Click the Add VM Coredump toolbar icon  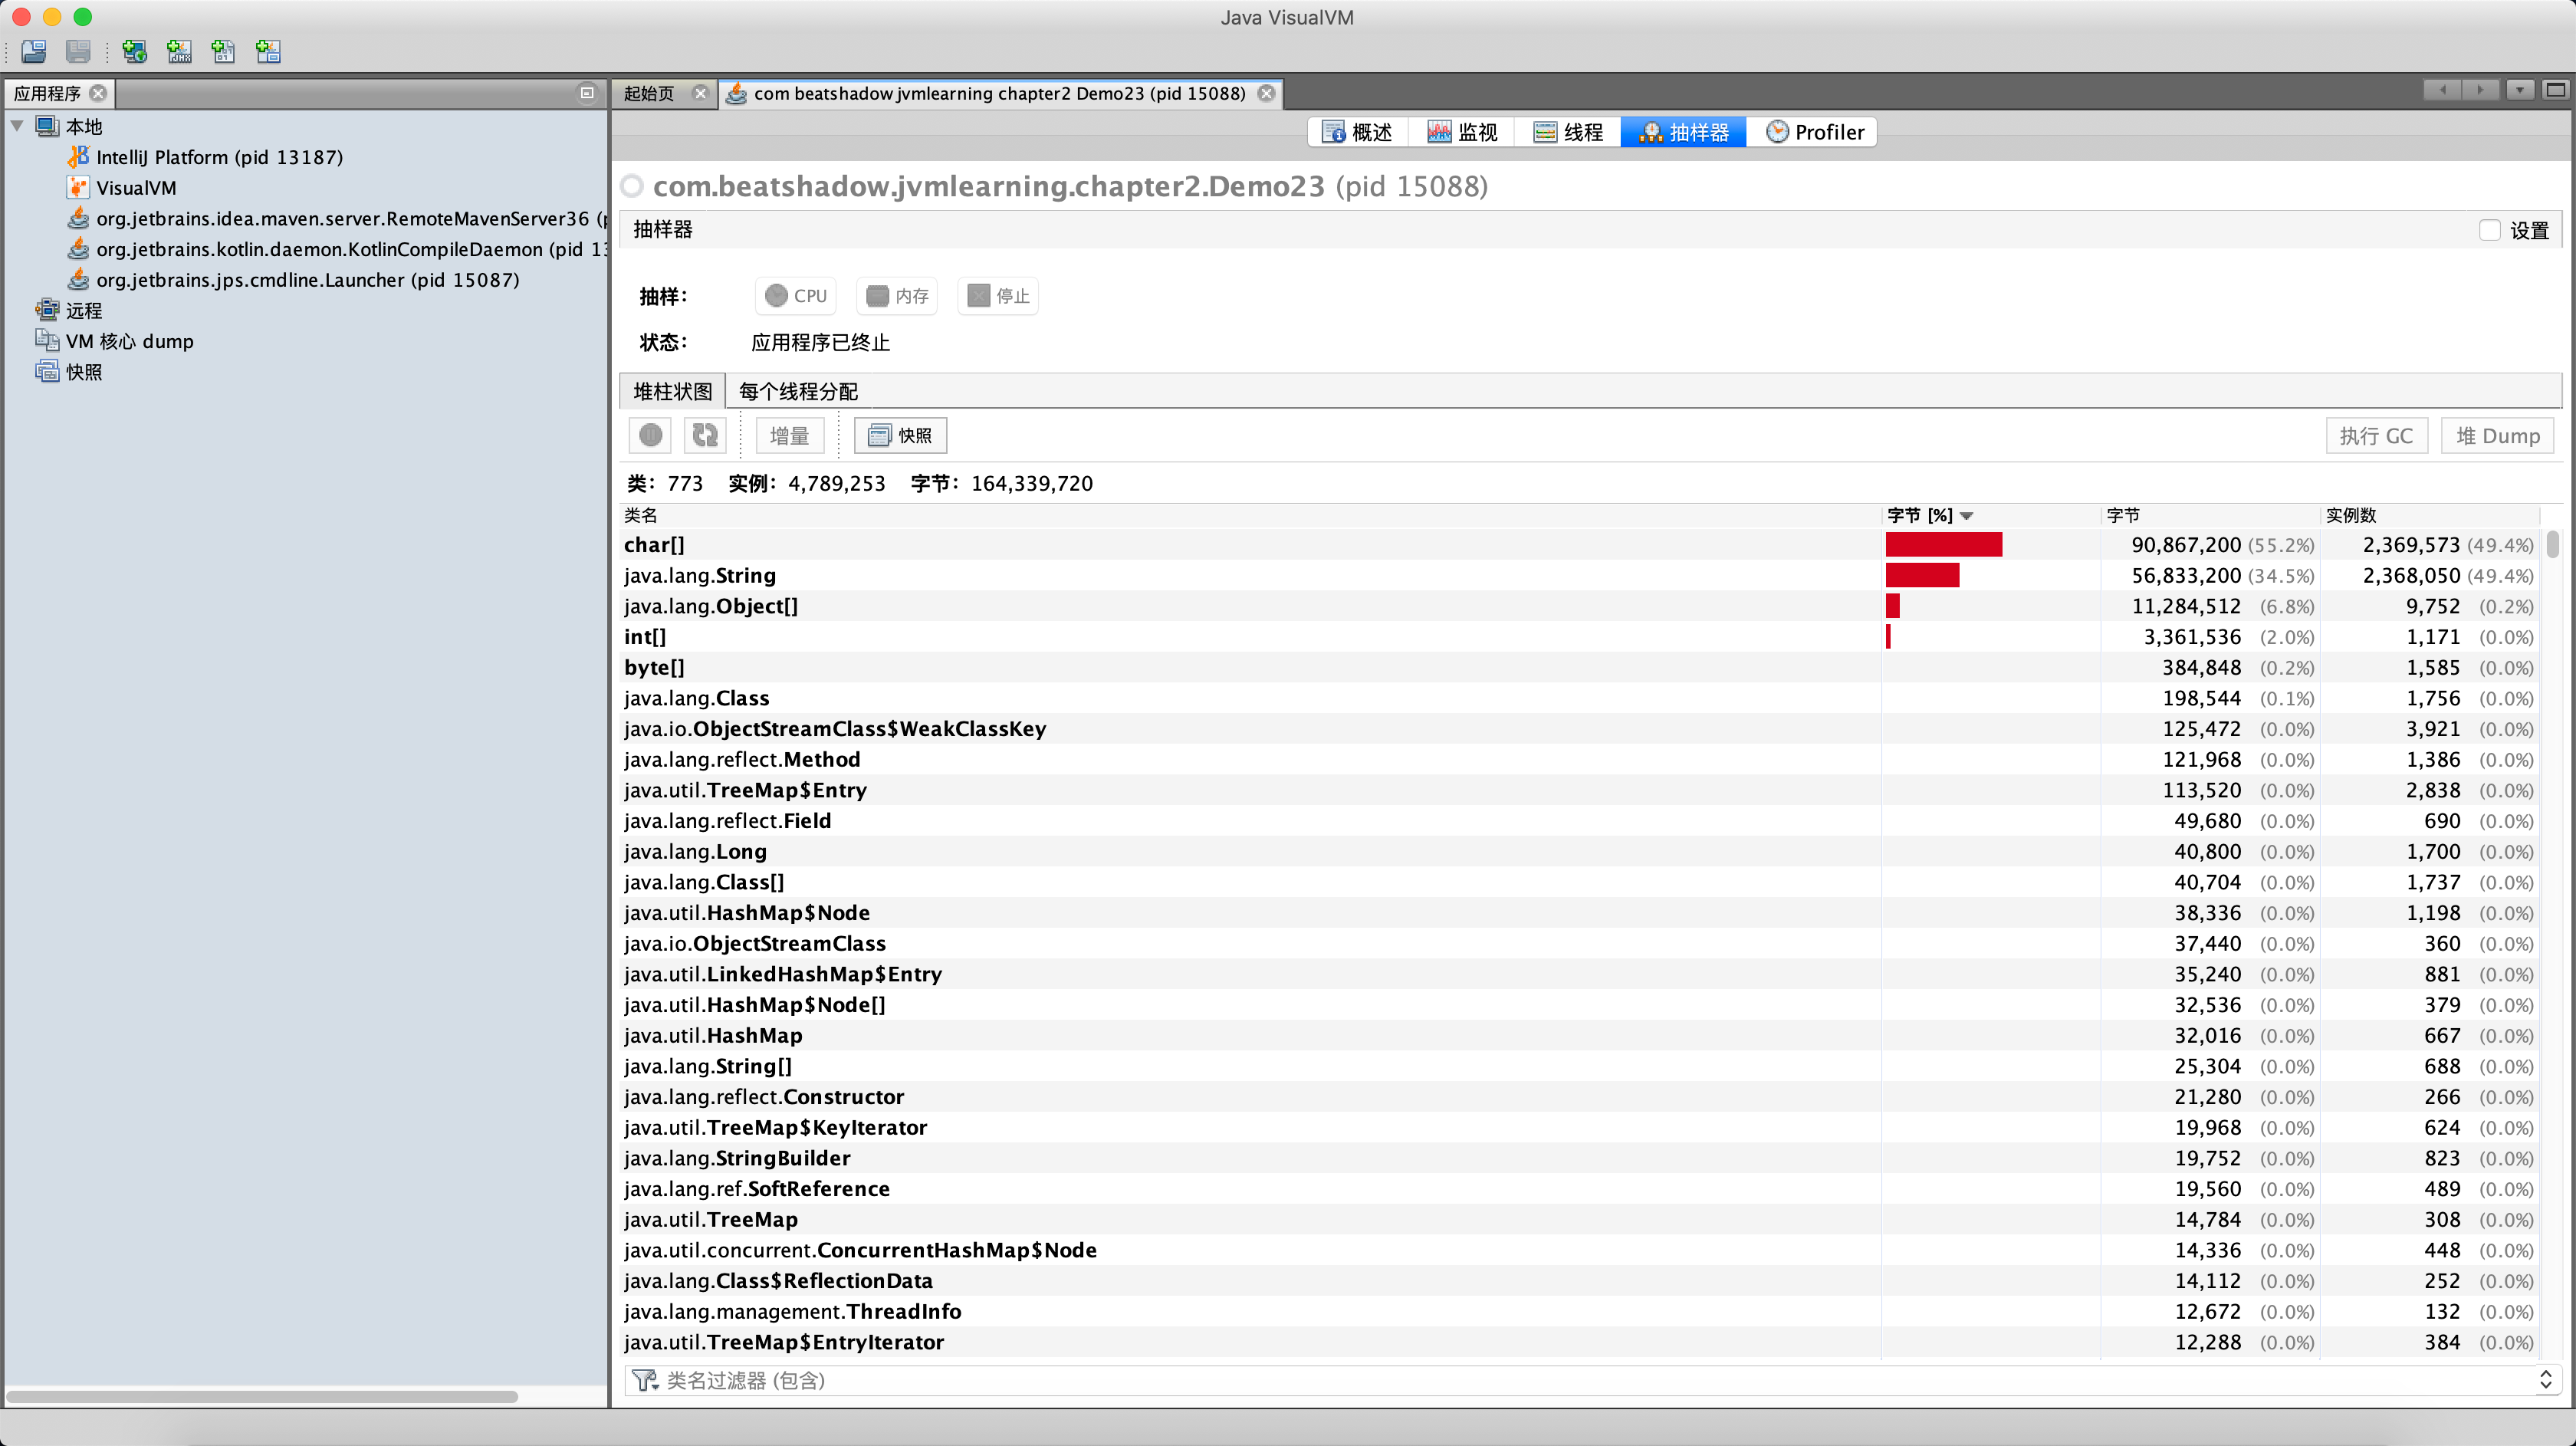point(223,51)
